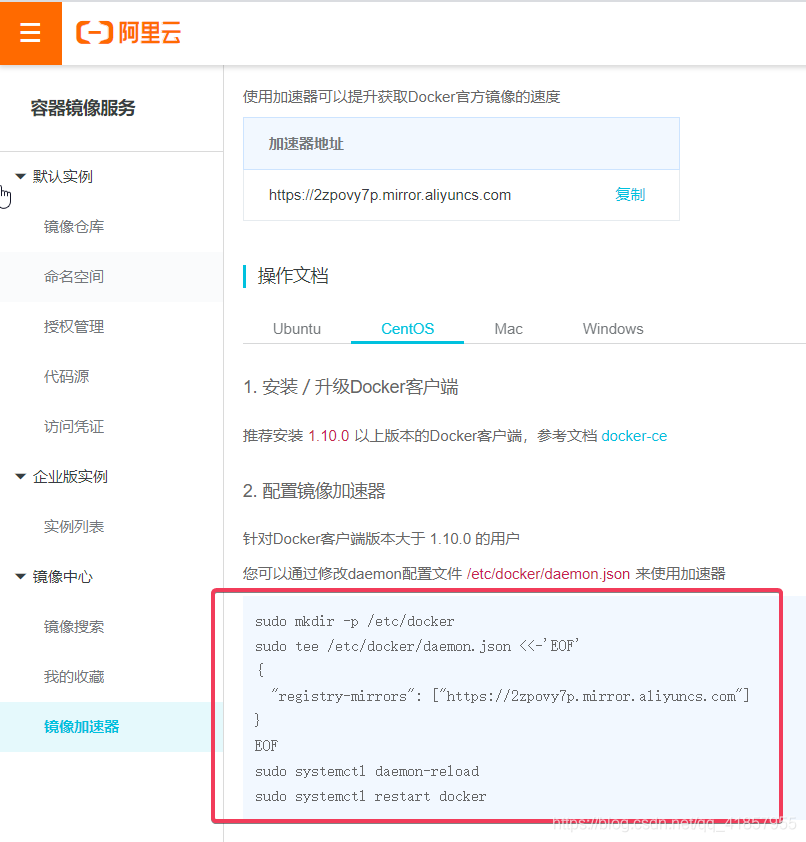
Task: Click the 操作文档 section heading
Action: (x=293, y=275)
